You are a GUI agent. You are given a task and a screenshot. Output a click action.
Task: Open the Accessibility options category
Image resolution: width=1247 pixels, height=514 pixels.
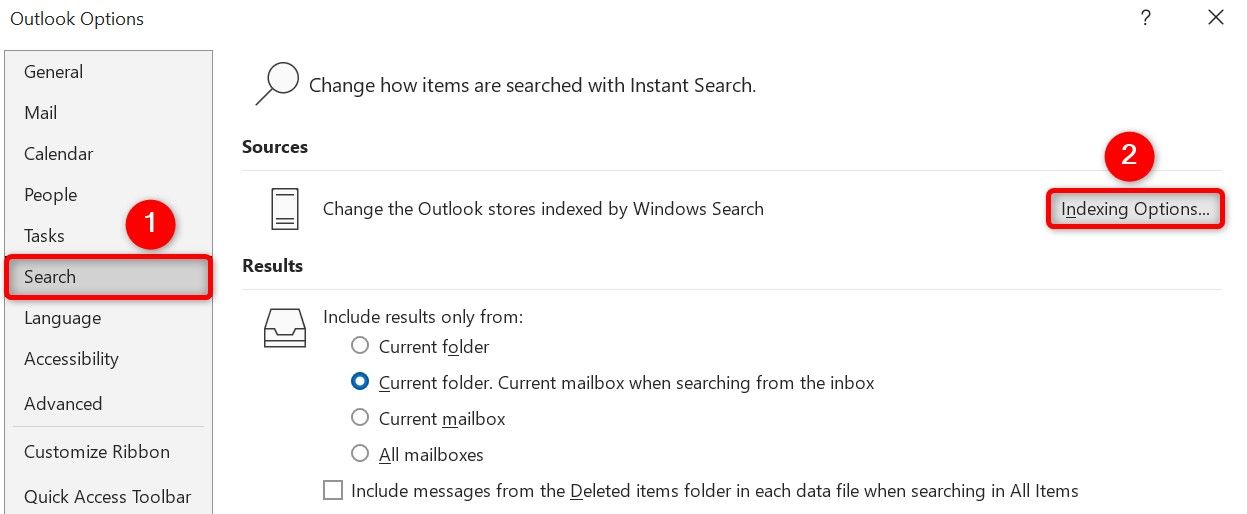tap(71, 359)
